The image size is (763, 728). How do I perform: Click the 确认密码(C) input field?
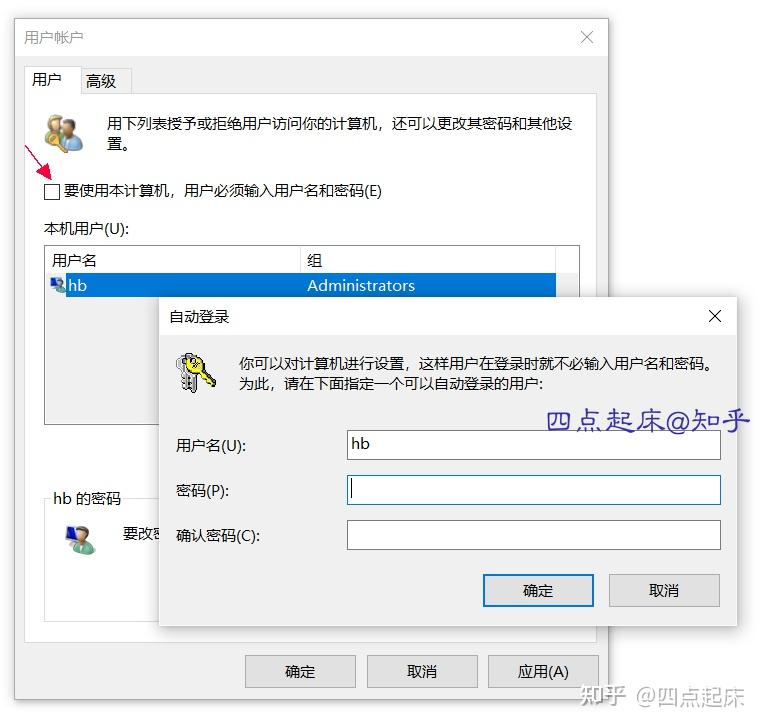click(x=533, y=535)
